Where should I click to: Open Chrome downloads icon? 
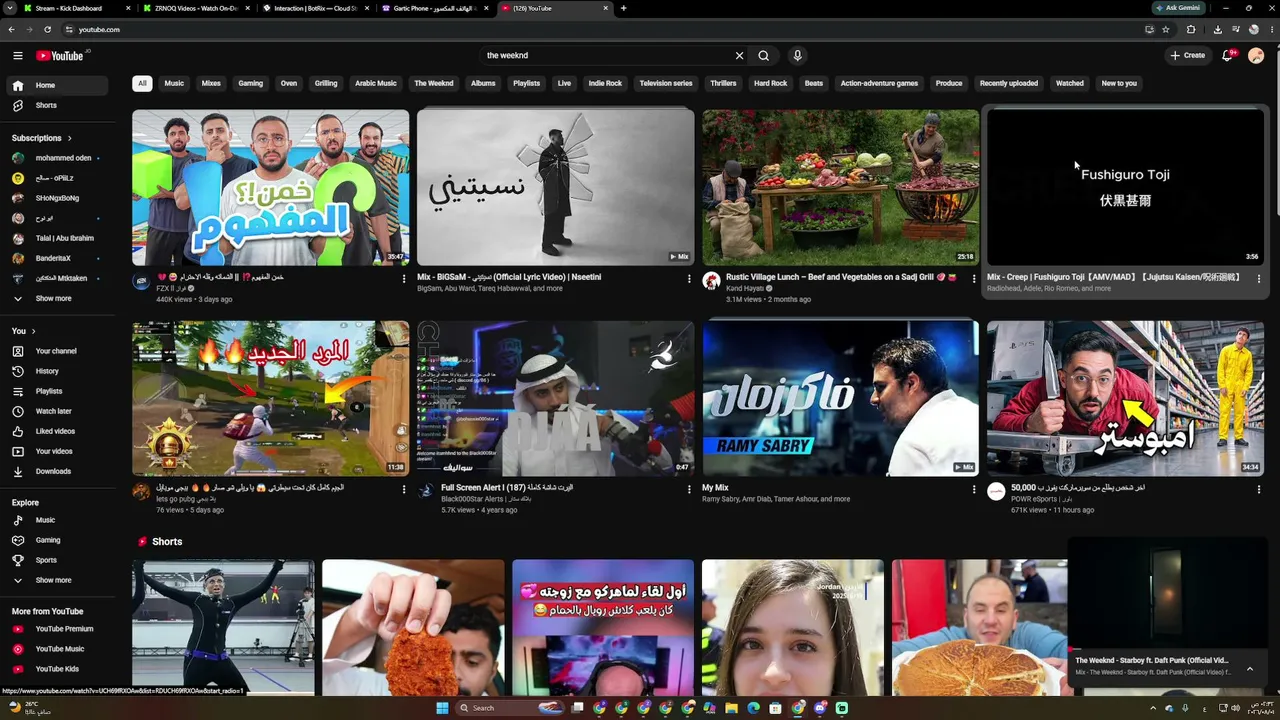coord(1217,29)
